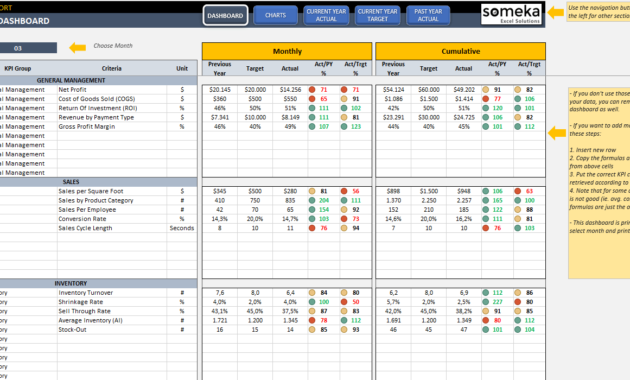The height and width of the screenshot is (380, 630).
Task: Click the red dot beside Net Profit monthly Act/PY 71
Action: [312, 90]
